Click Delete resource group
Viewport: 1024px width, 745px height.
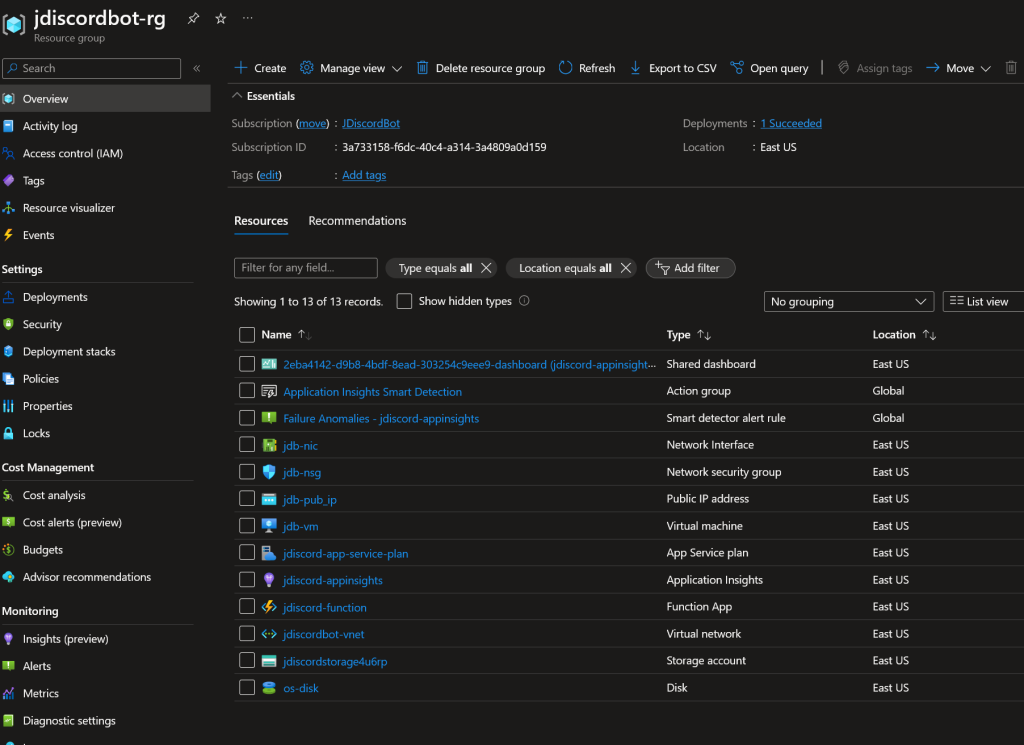click(481, 68)
